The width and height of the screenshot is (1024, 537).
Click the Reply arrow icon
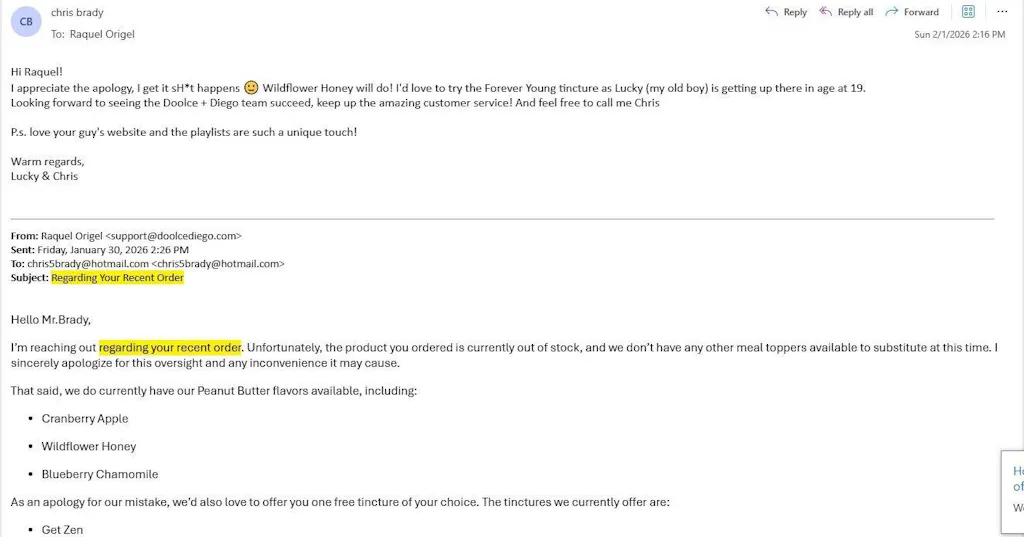point(771,12)
